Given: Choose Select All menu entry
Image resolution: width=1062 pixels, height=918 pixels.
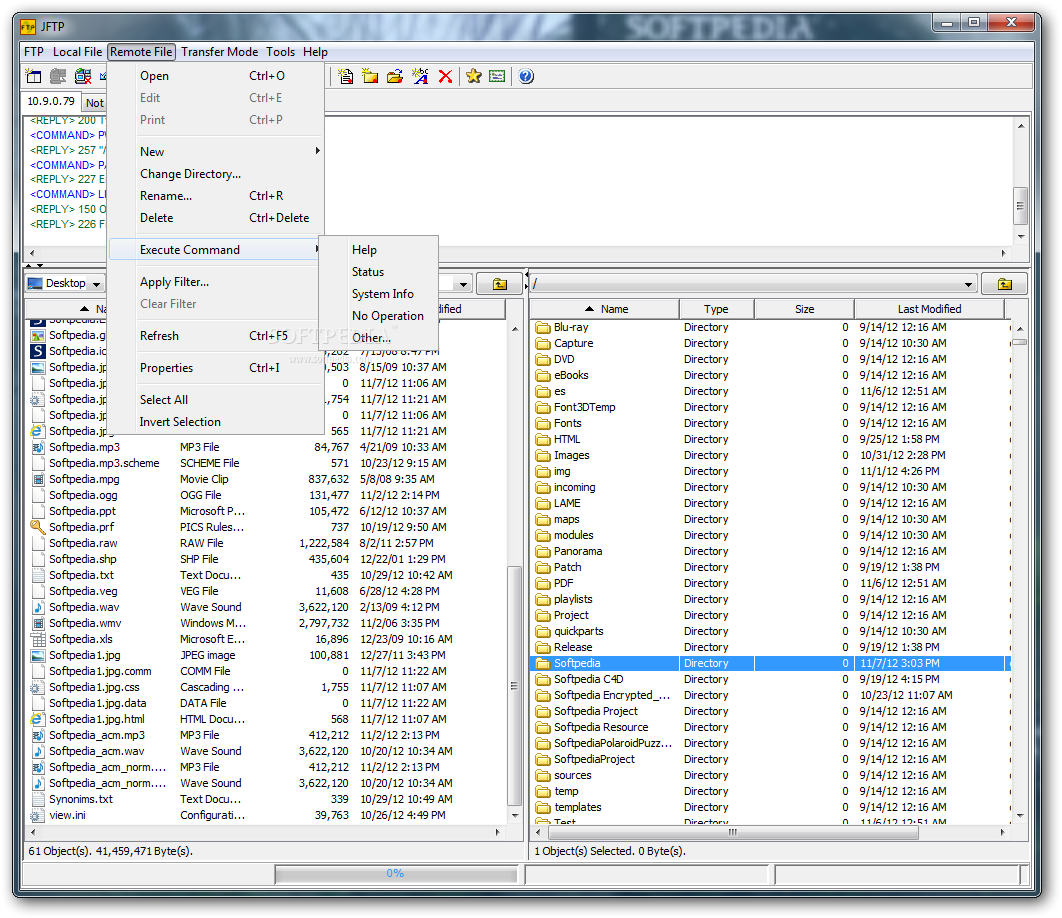Looking at the screenshot, I should [x=216, y=400].
